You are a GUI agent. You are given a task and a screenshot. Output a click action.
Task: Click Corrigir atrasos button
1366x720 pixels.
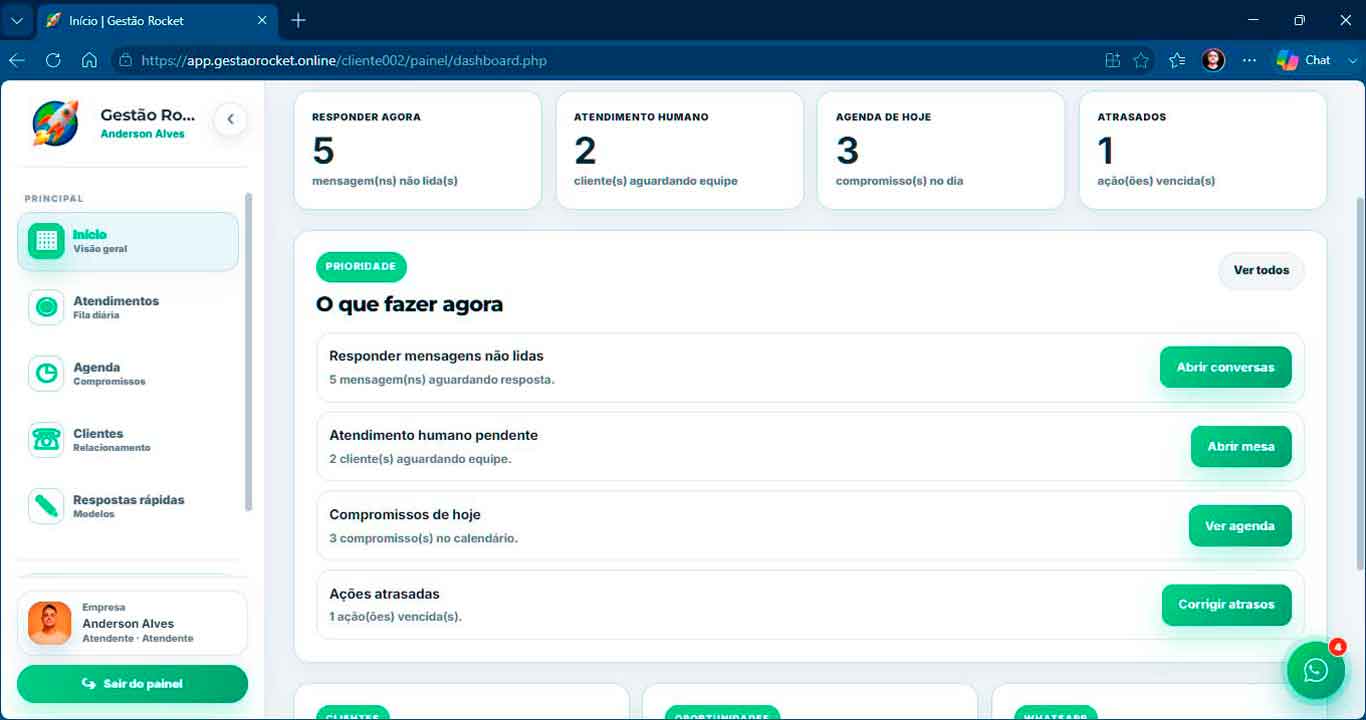coord(1226,605)
